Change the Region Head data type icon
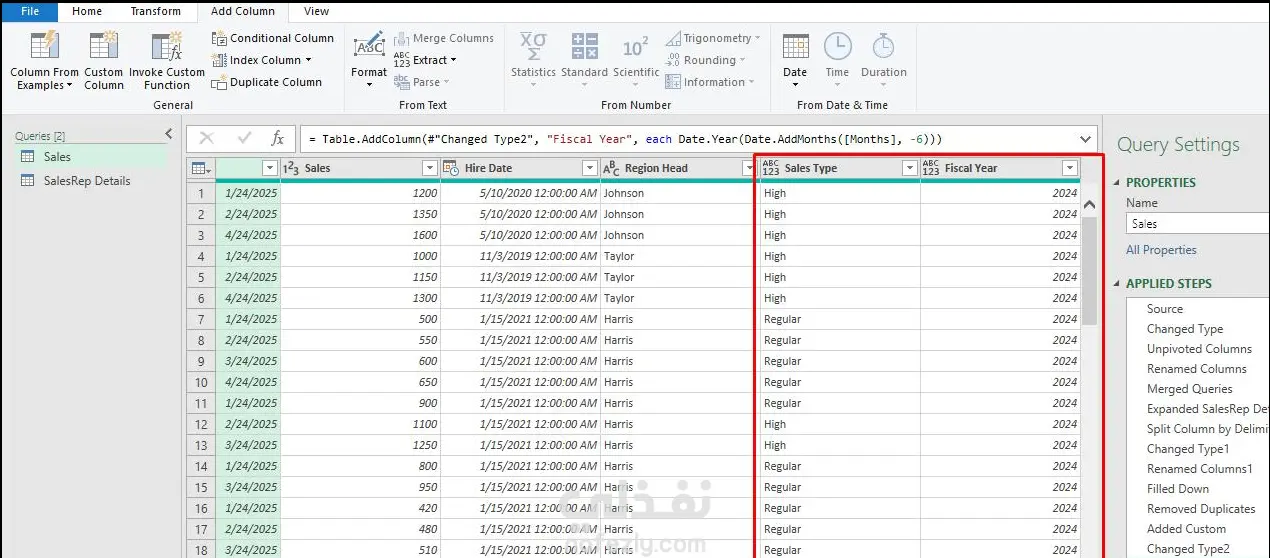Image resolution: width=1270 pixels, height=558 pixels. point(611,168)
